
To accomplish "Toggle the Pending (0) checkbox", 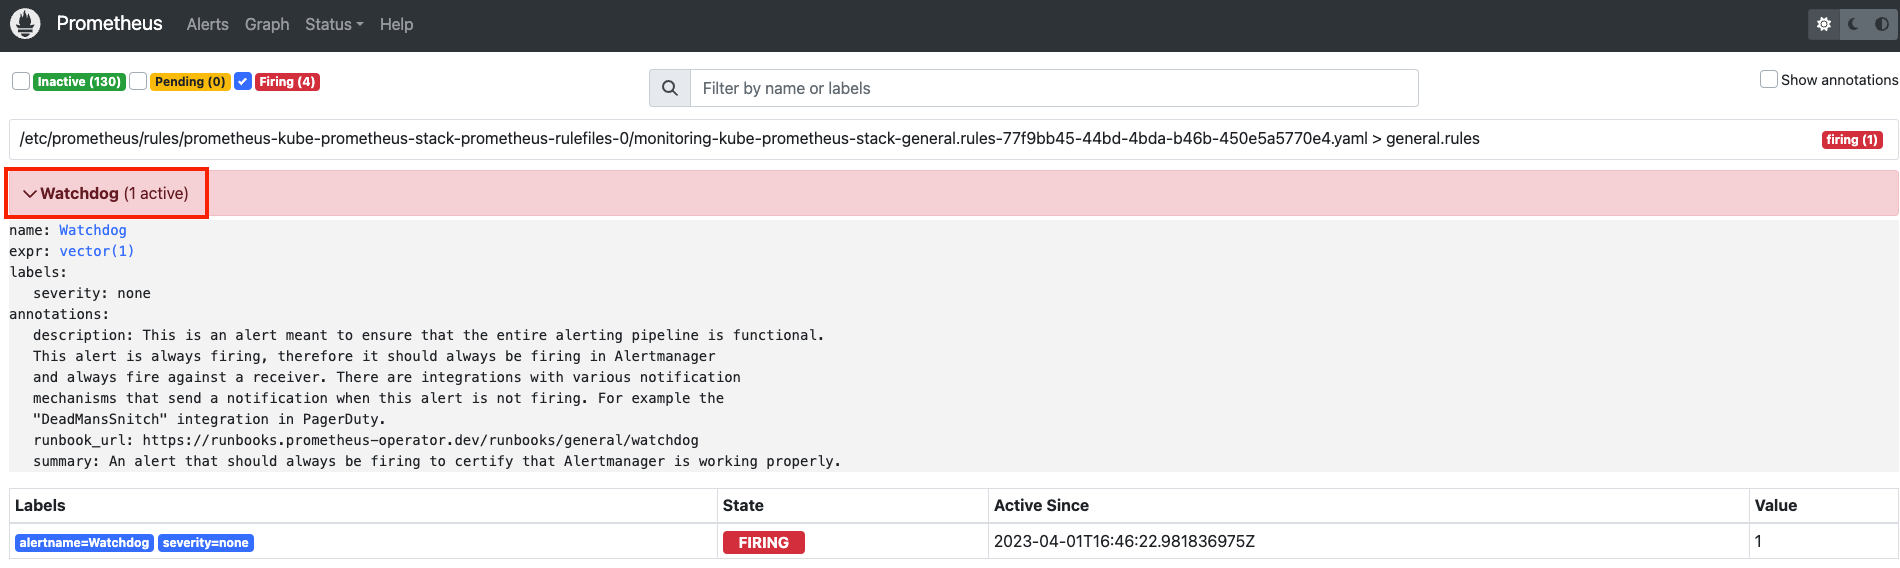I will tap(138, 81).
